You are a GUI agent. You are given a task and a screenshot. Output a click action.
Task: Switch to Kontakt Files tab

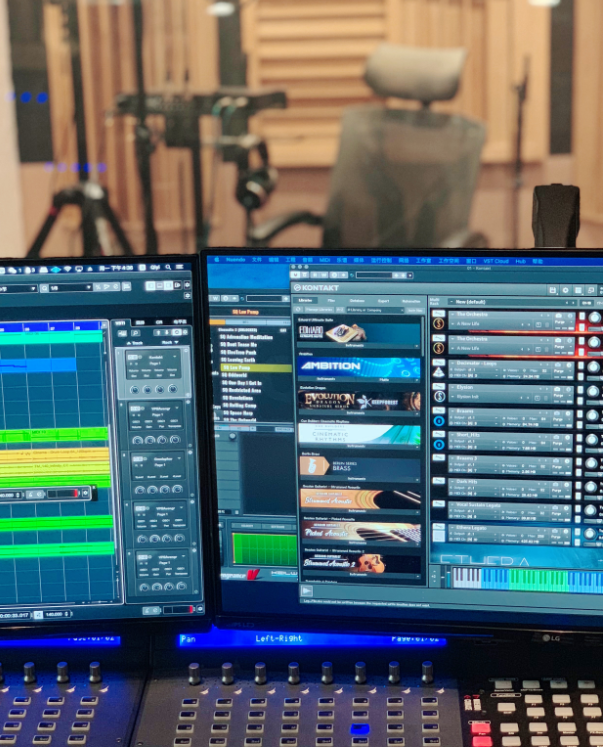(x=331, y=301)
